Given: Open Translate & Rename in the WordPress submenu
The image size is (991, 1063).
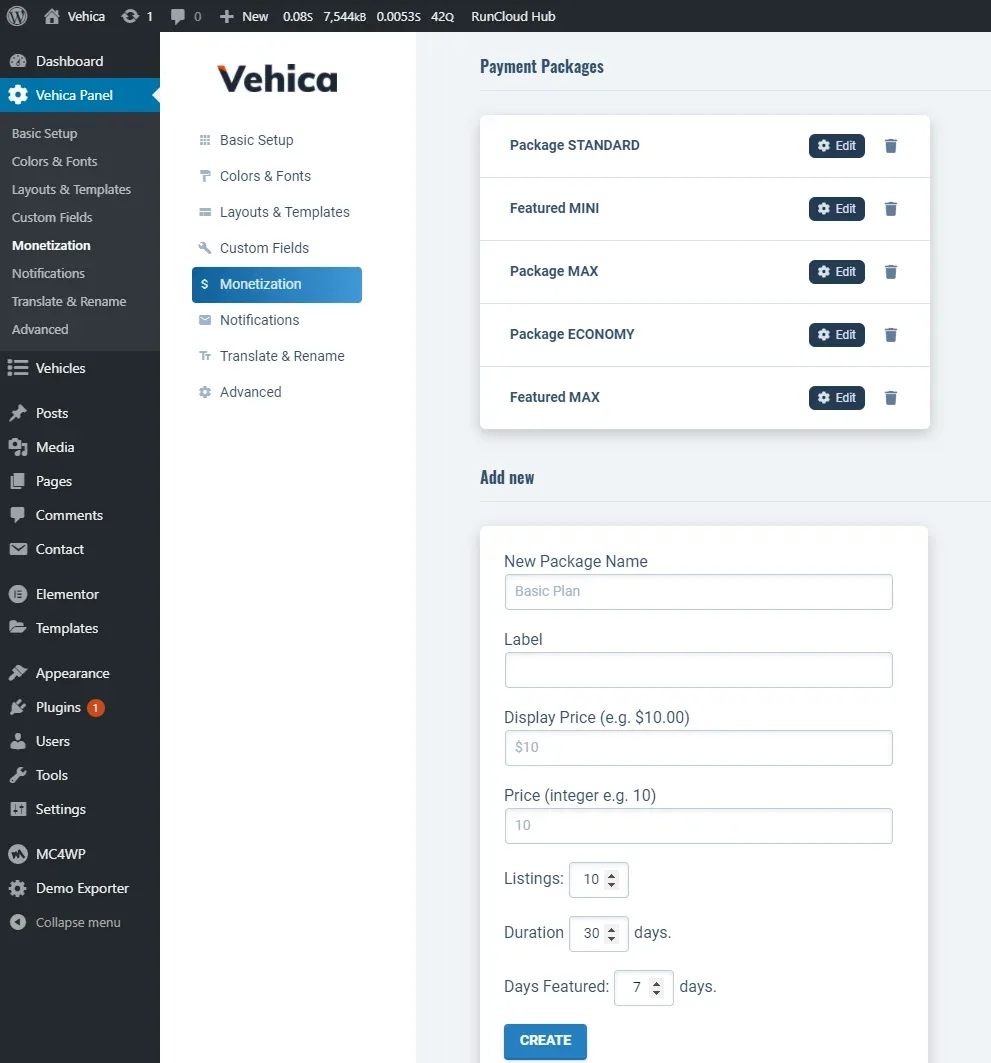Looking at the screenshot, I should click(68, 301).
